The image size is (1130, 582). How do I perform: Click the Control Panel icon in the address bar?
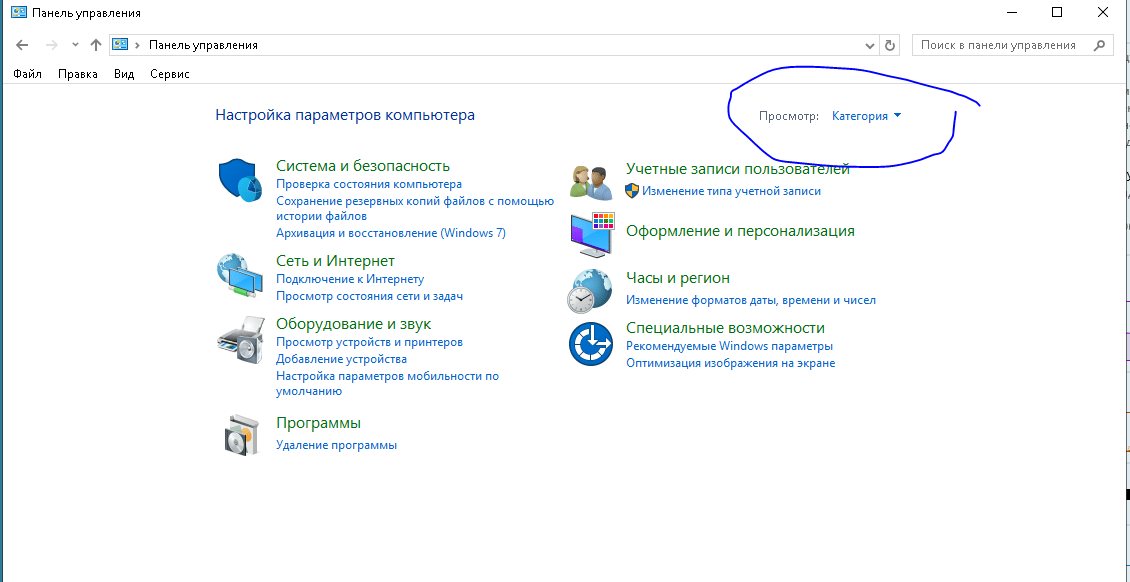click(120, 45)
